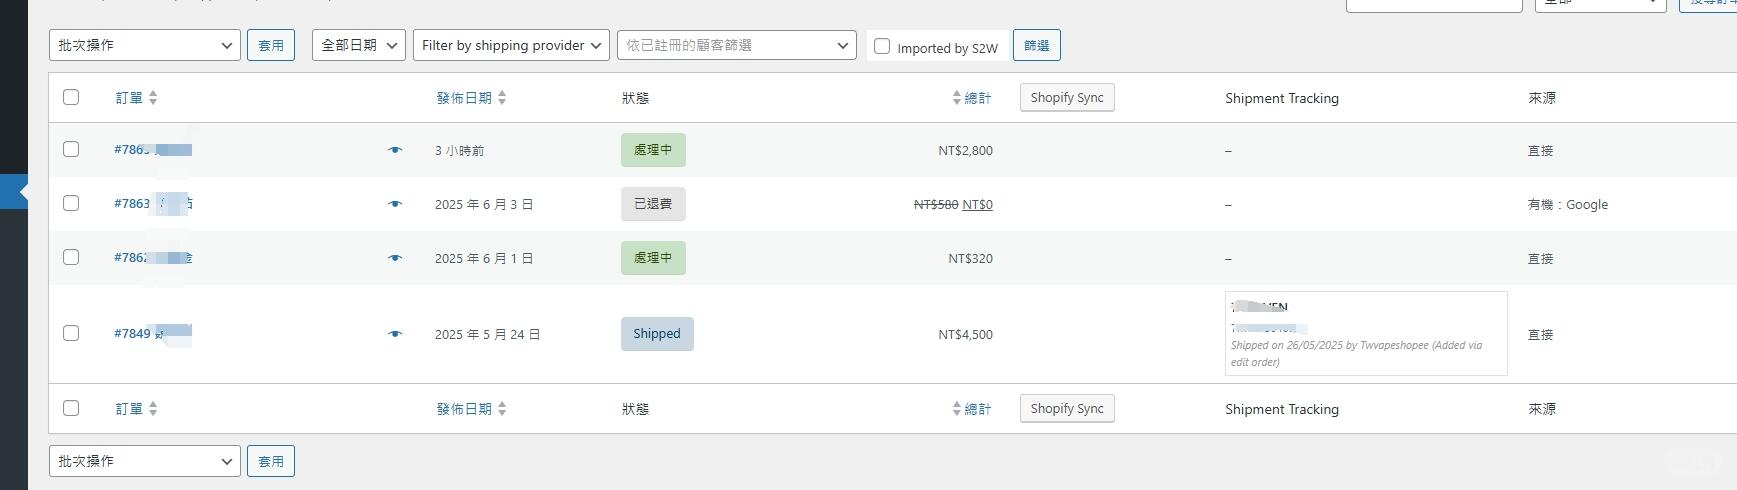Click 處理中 status of order #7865
This screenshot has width=1737, height=490.
pyautogui.click(x=653, y=150)
